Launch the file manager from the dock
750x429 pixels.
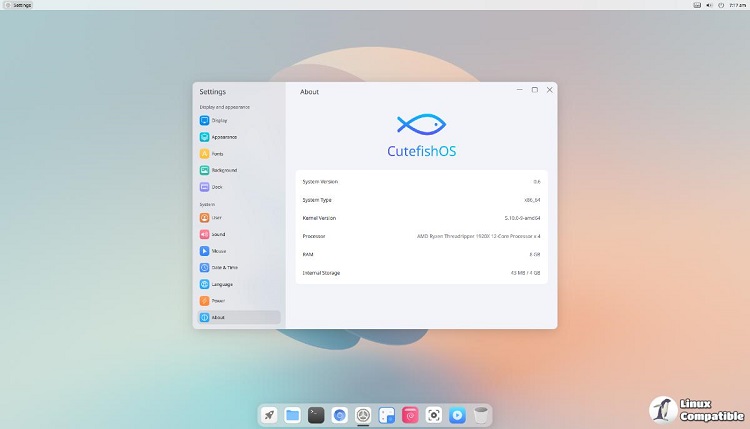tap(292, 414)
